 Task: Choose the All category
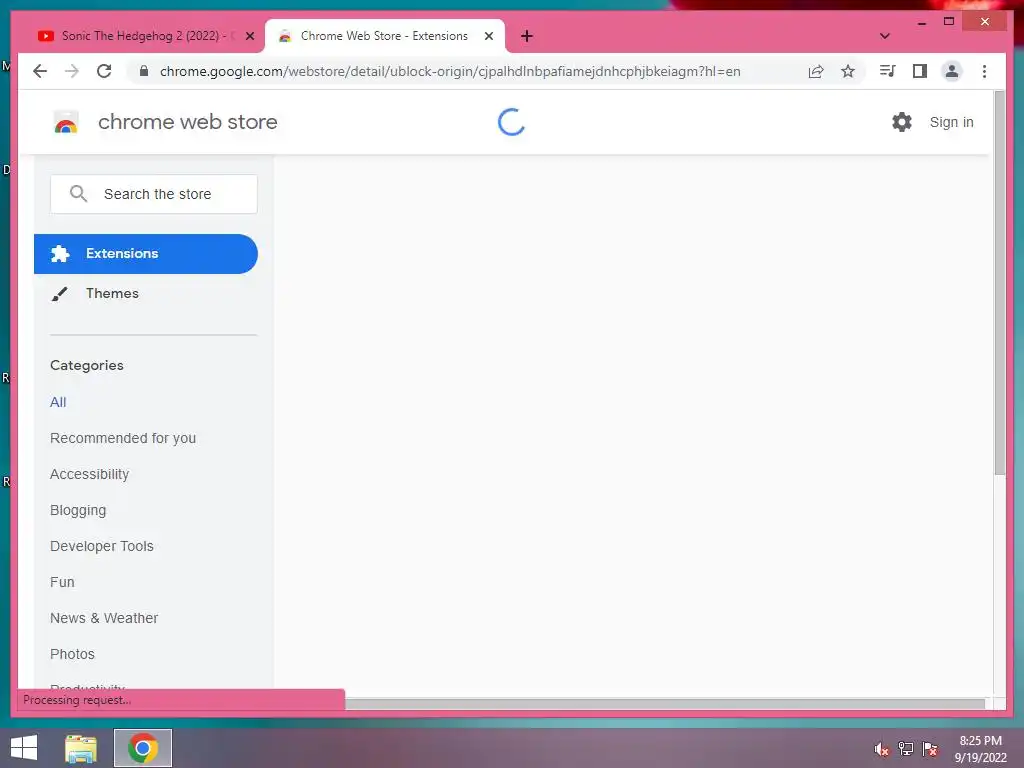(x=58, y=402)
